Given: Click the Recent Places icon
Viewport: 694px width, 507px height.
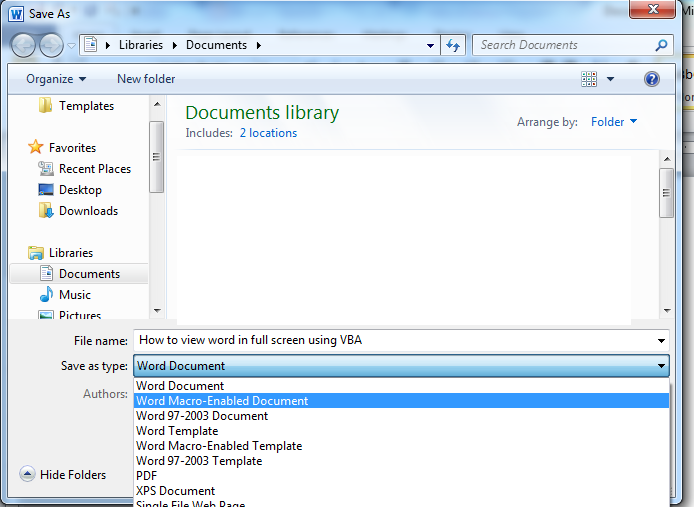Looking at the screenshot, I should pyautogui.click(x=46, y=168).
